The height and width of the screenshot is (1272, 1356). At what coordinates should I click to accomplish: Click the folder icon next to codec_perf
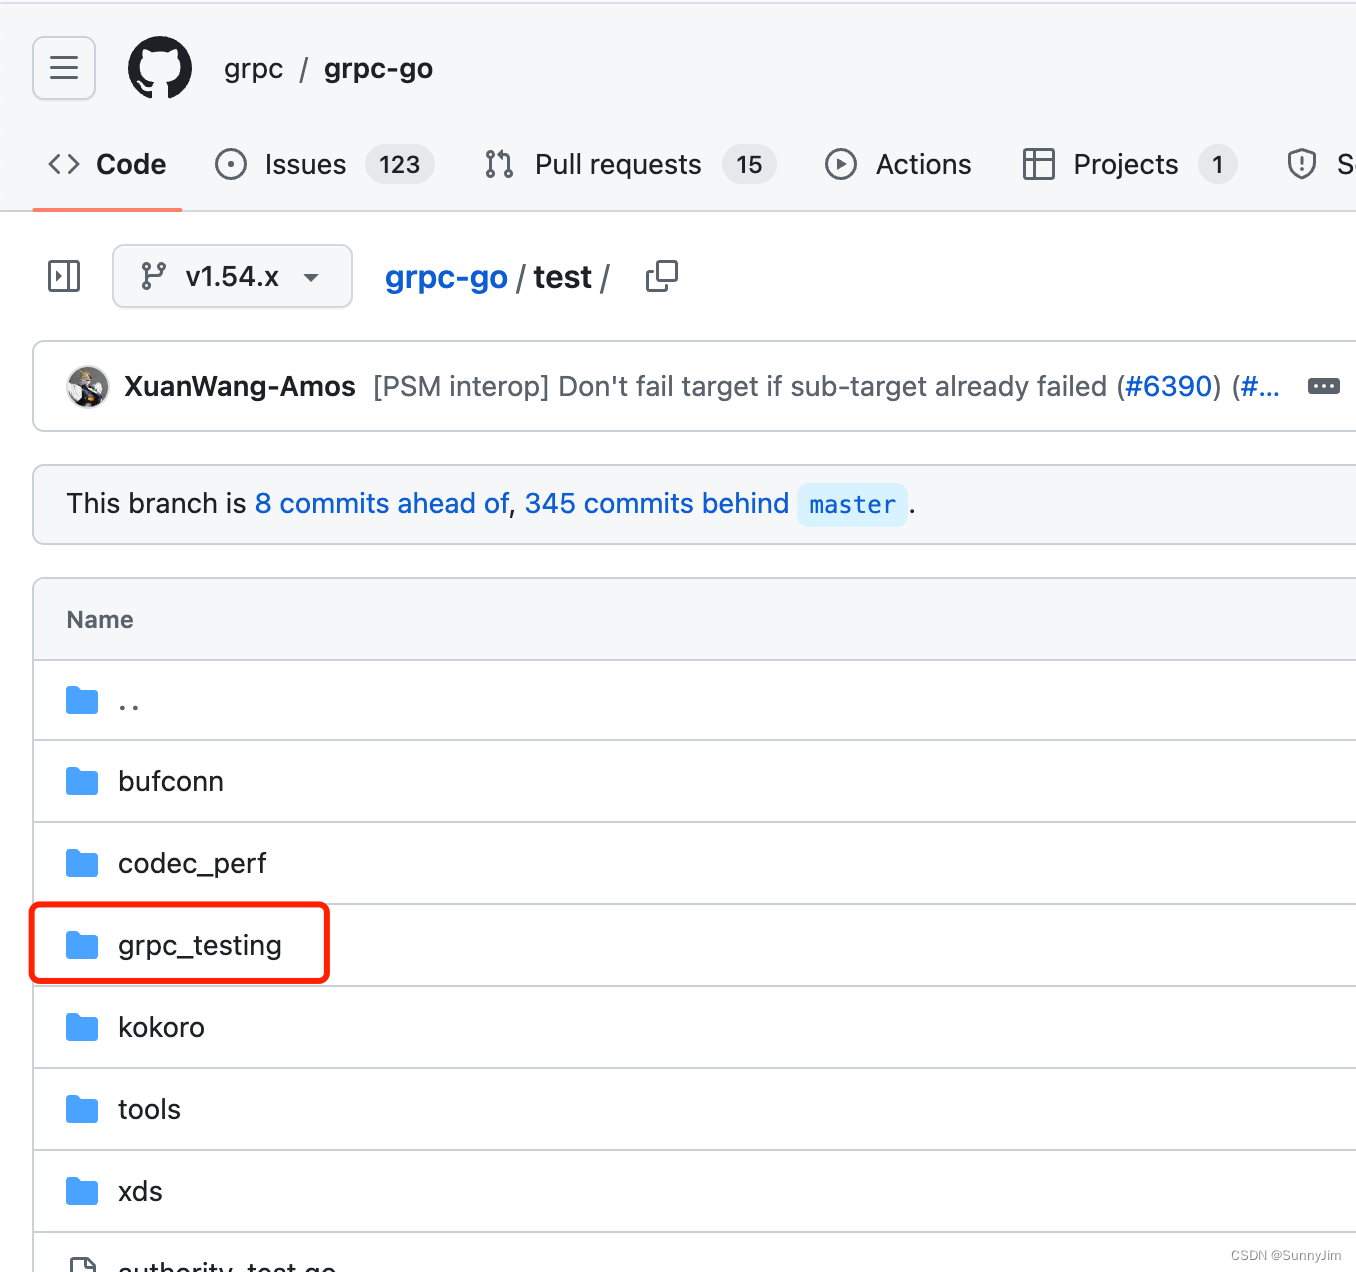(82, 863)
